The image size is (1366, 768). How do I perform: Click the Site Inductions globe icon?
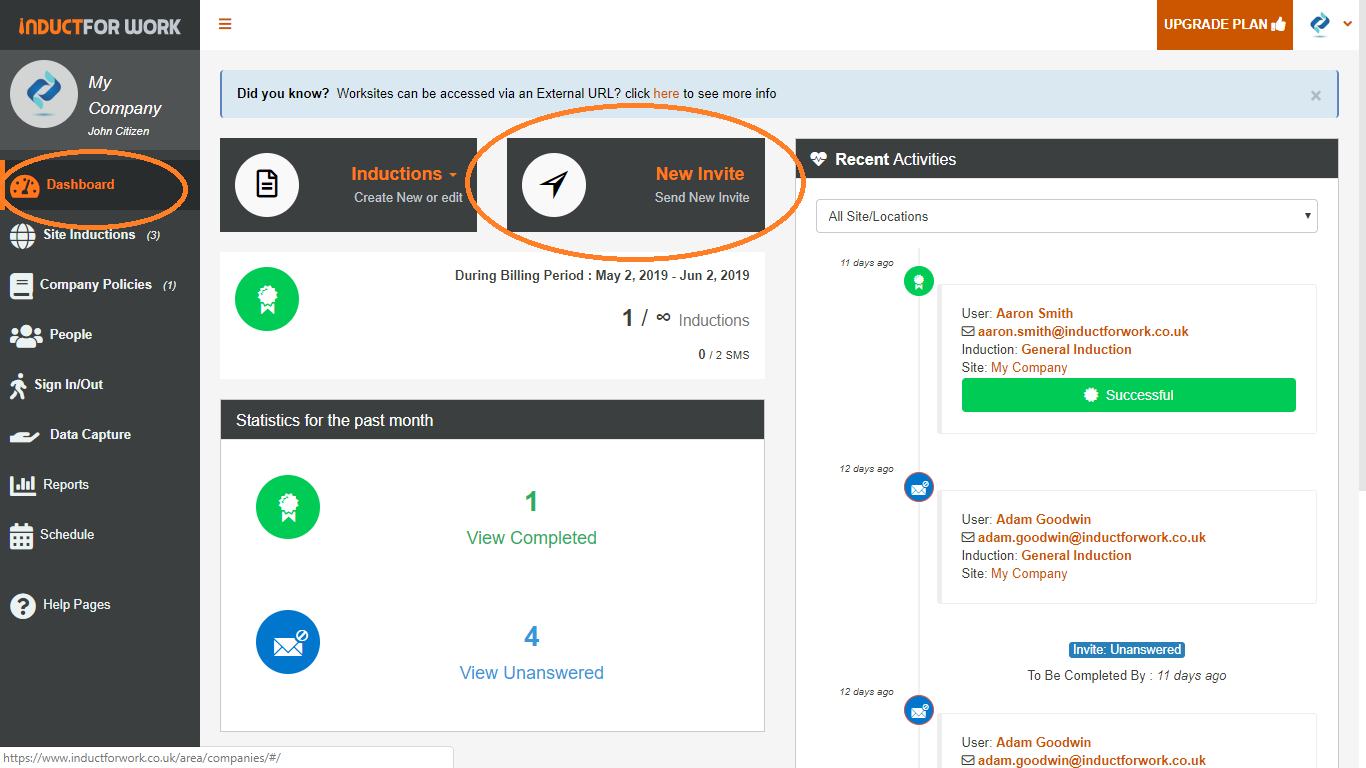pyautogui.click(x=22, y=236)
